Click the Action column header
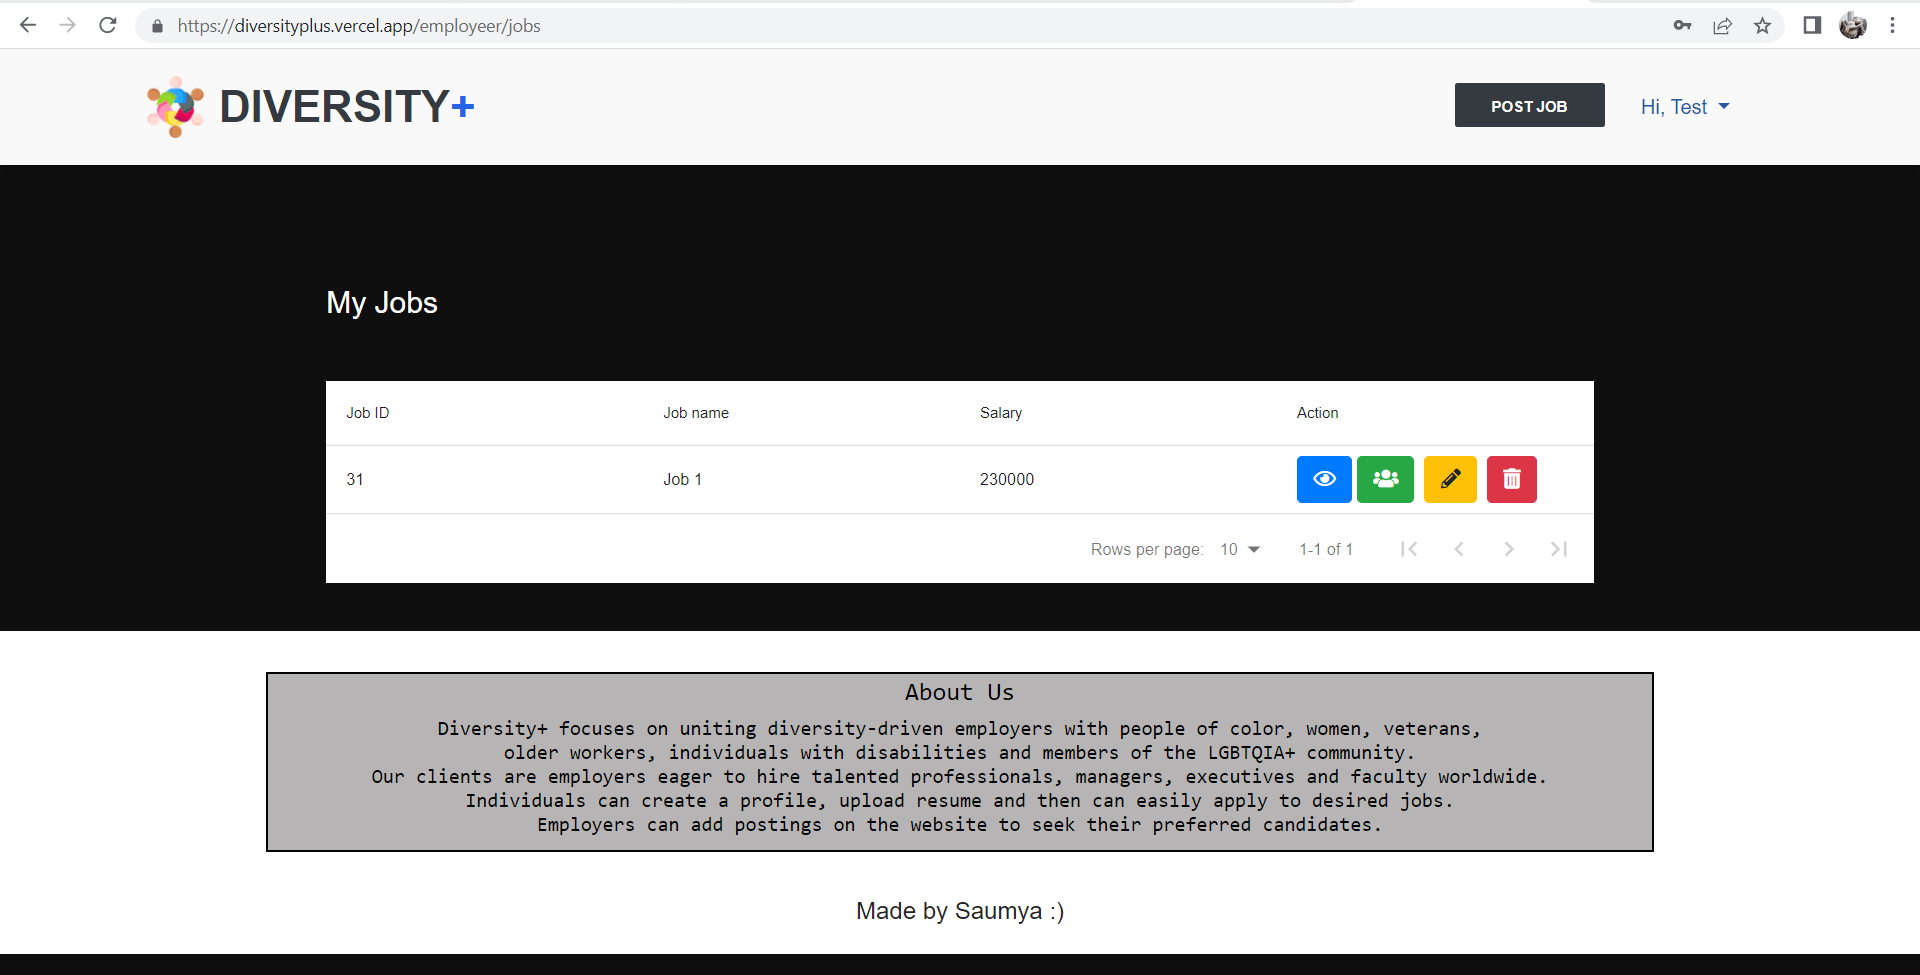The image size is (1920, 975). click(x=1317, y=413)
